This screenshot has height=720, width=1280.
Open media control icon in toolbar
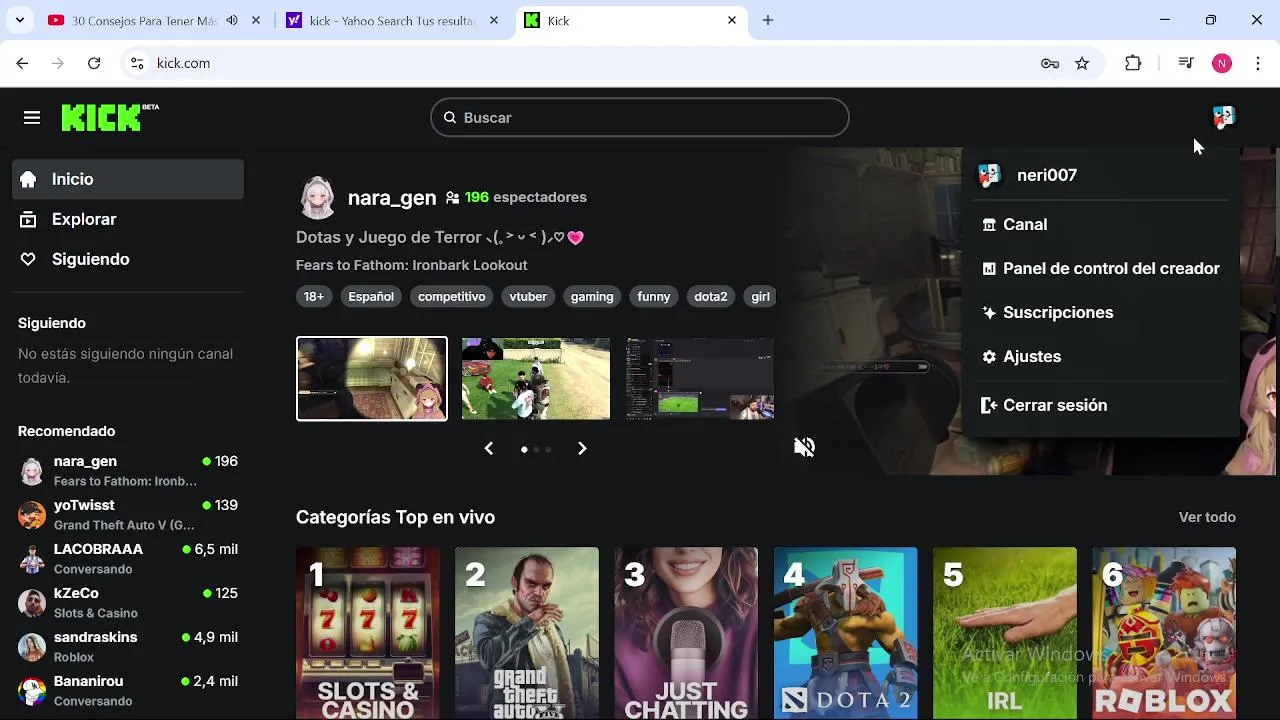1186,63
